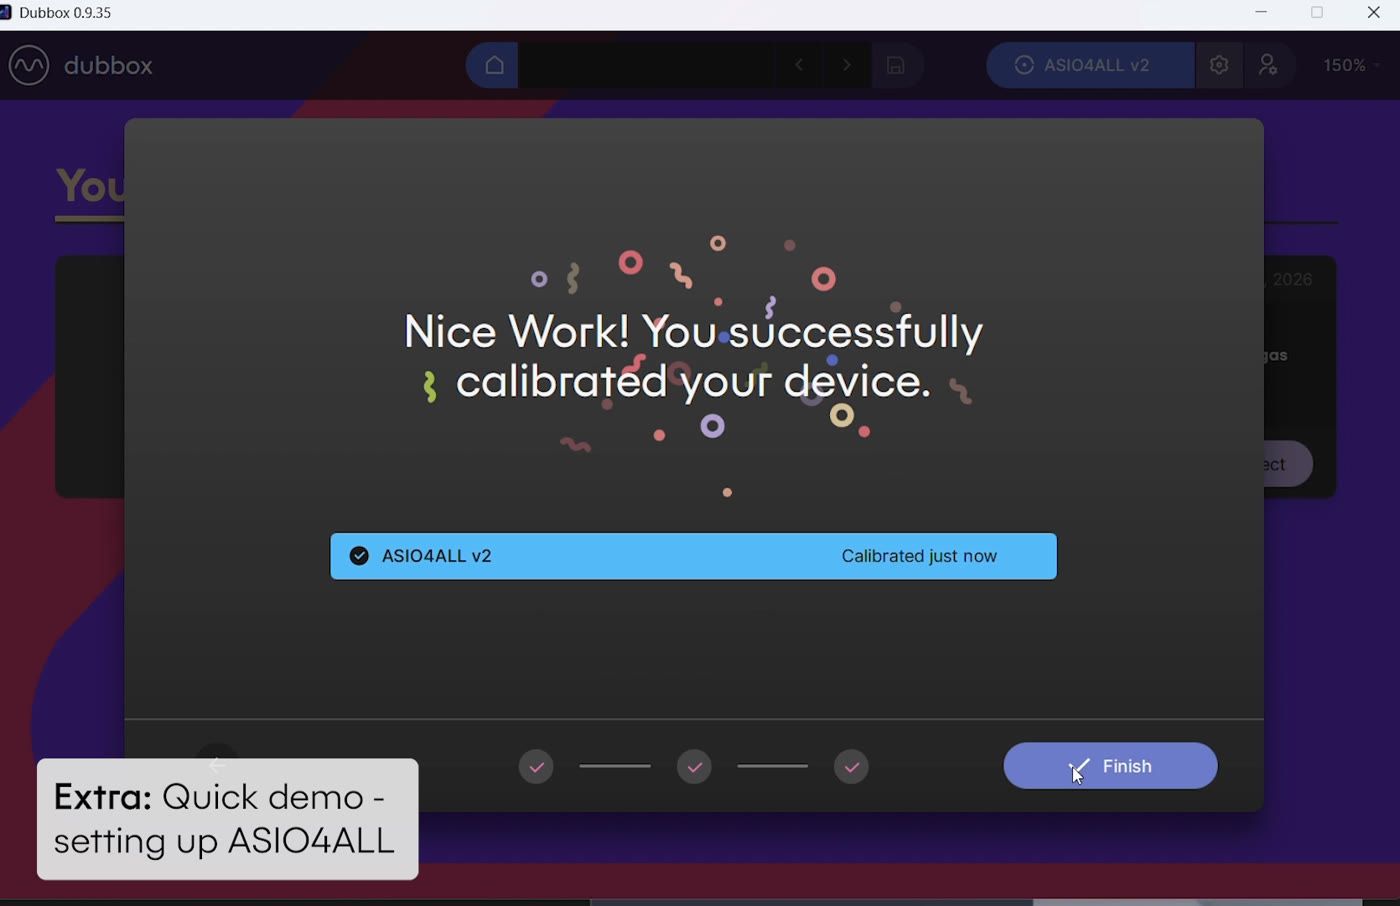Click the 'Calibrated just now' status text
This screenshot has width=1400, height=906.
click(919, 557)
